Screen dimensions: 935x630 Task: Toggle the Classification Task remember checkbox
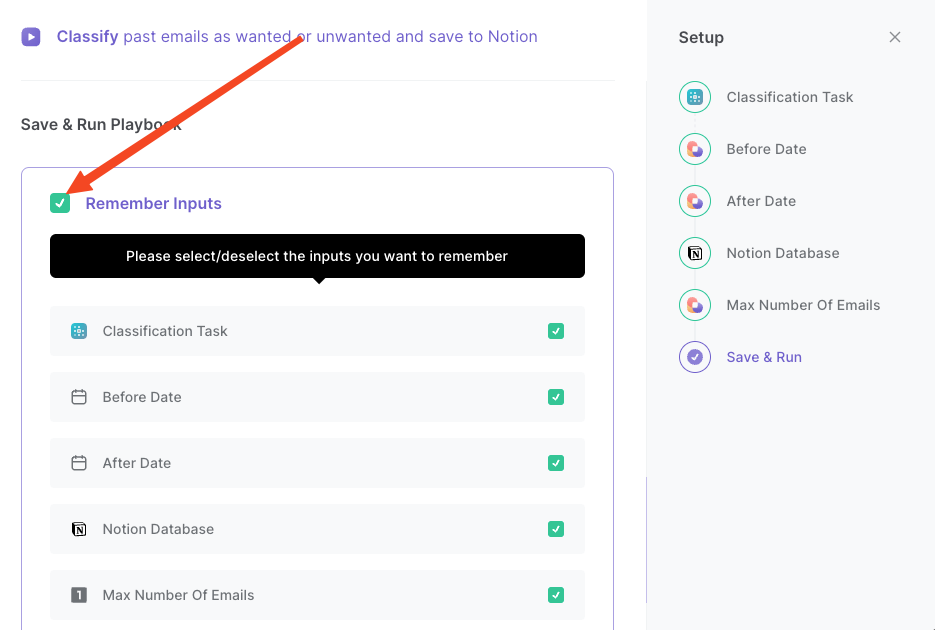tap(556, 331)
